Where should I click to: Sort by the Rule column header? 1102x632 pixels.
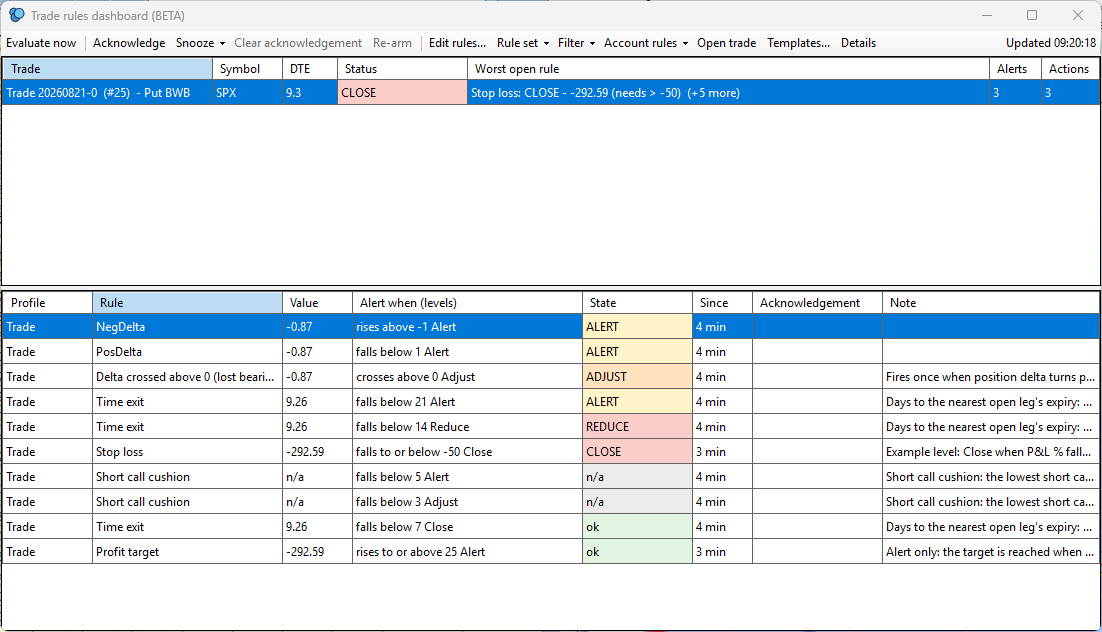pos(187,303)
